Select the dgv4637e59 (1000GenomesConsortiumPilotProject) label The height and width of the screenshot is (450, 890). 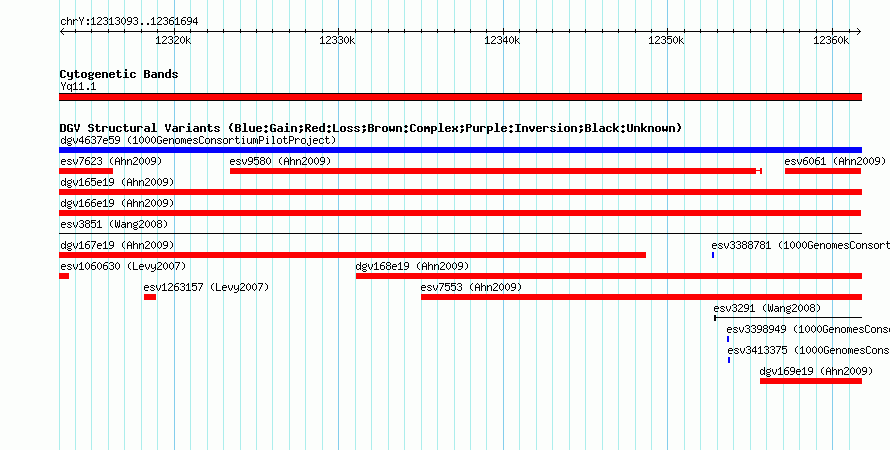point(198,140)
